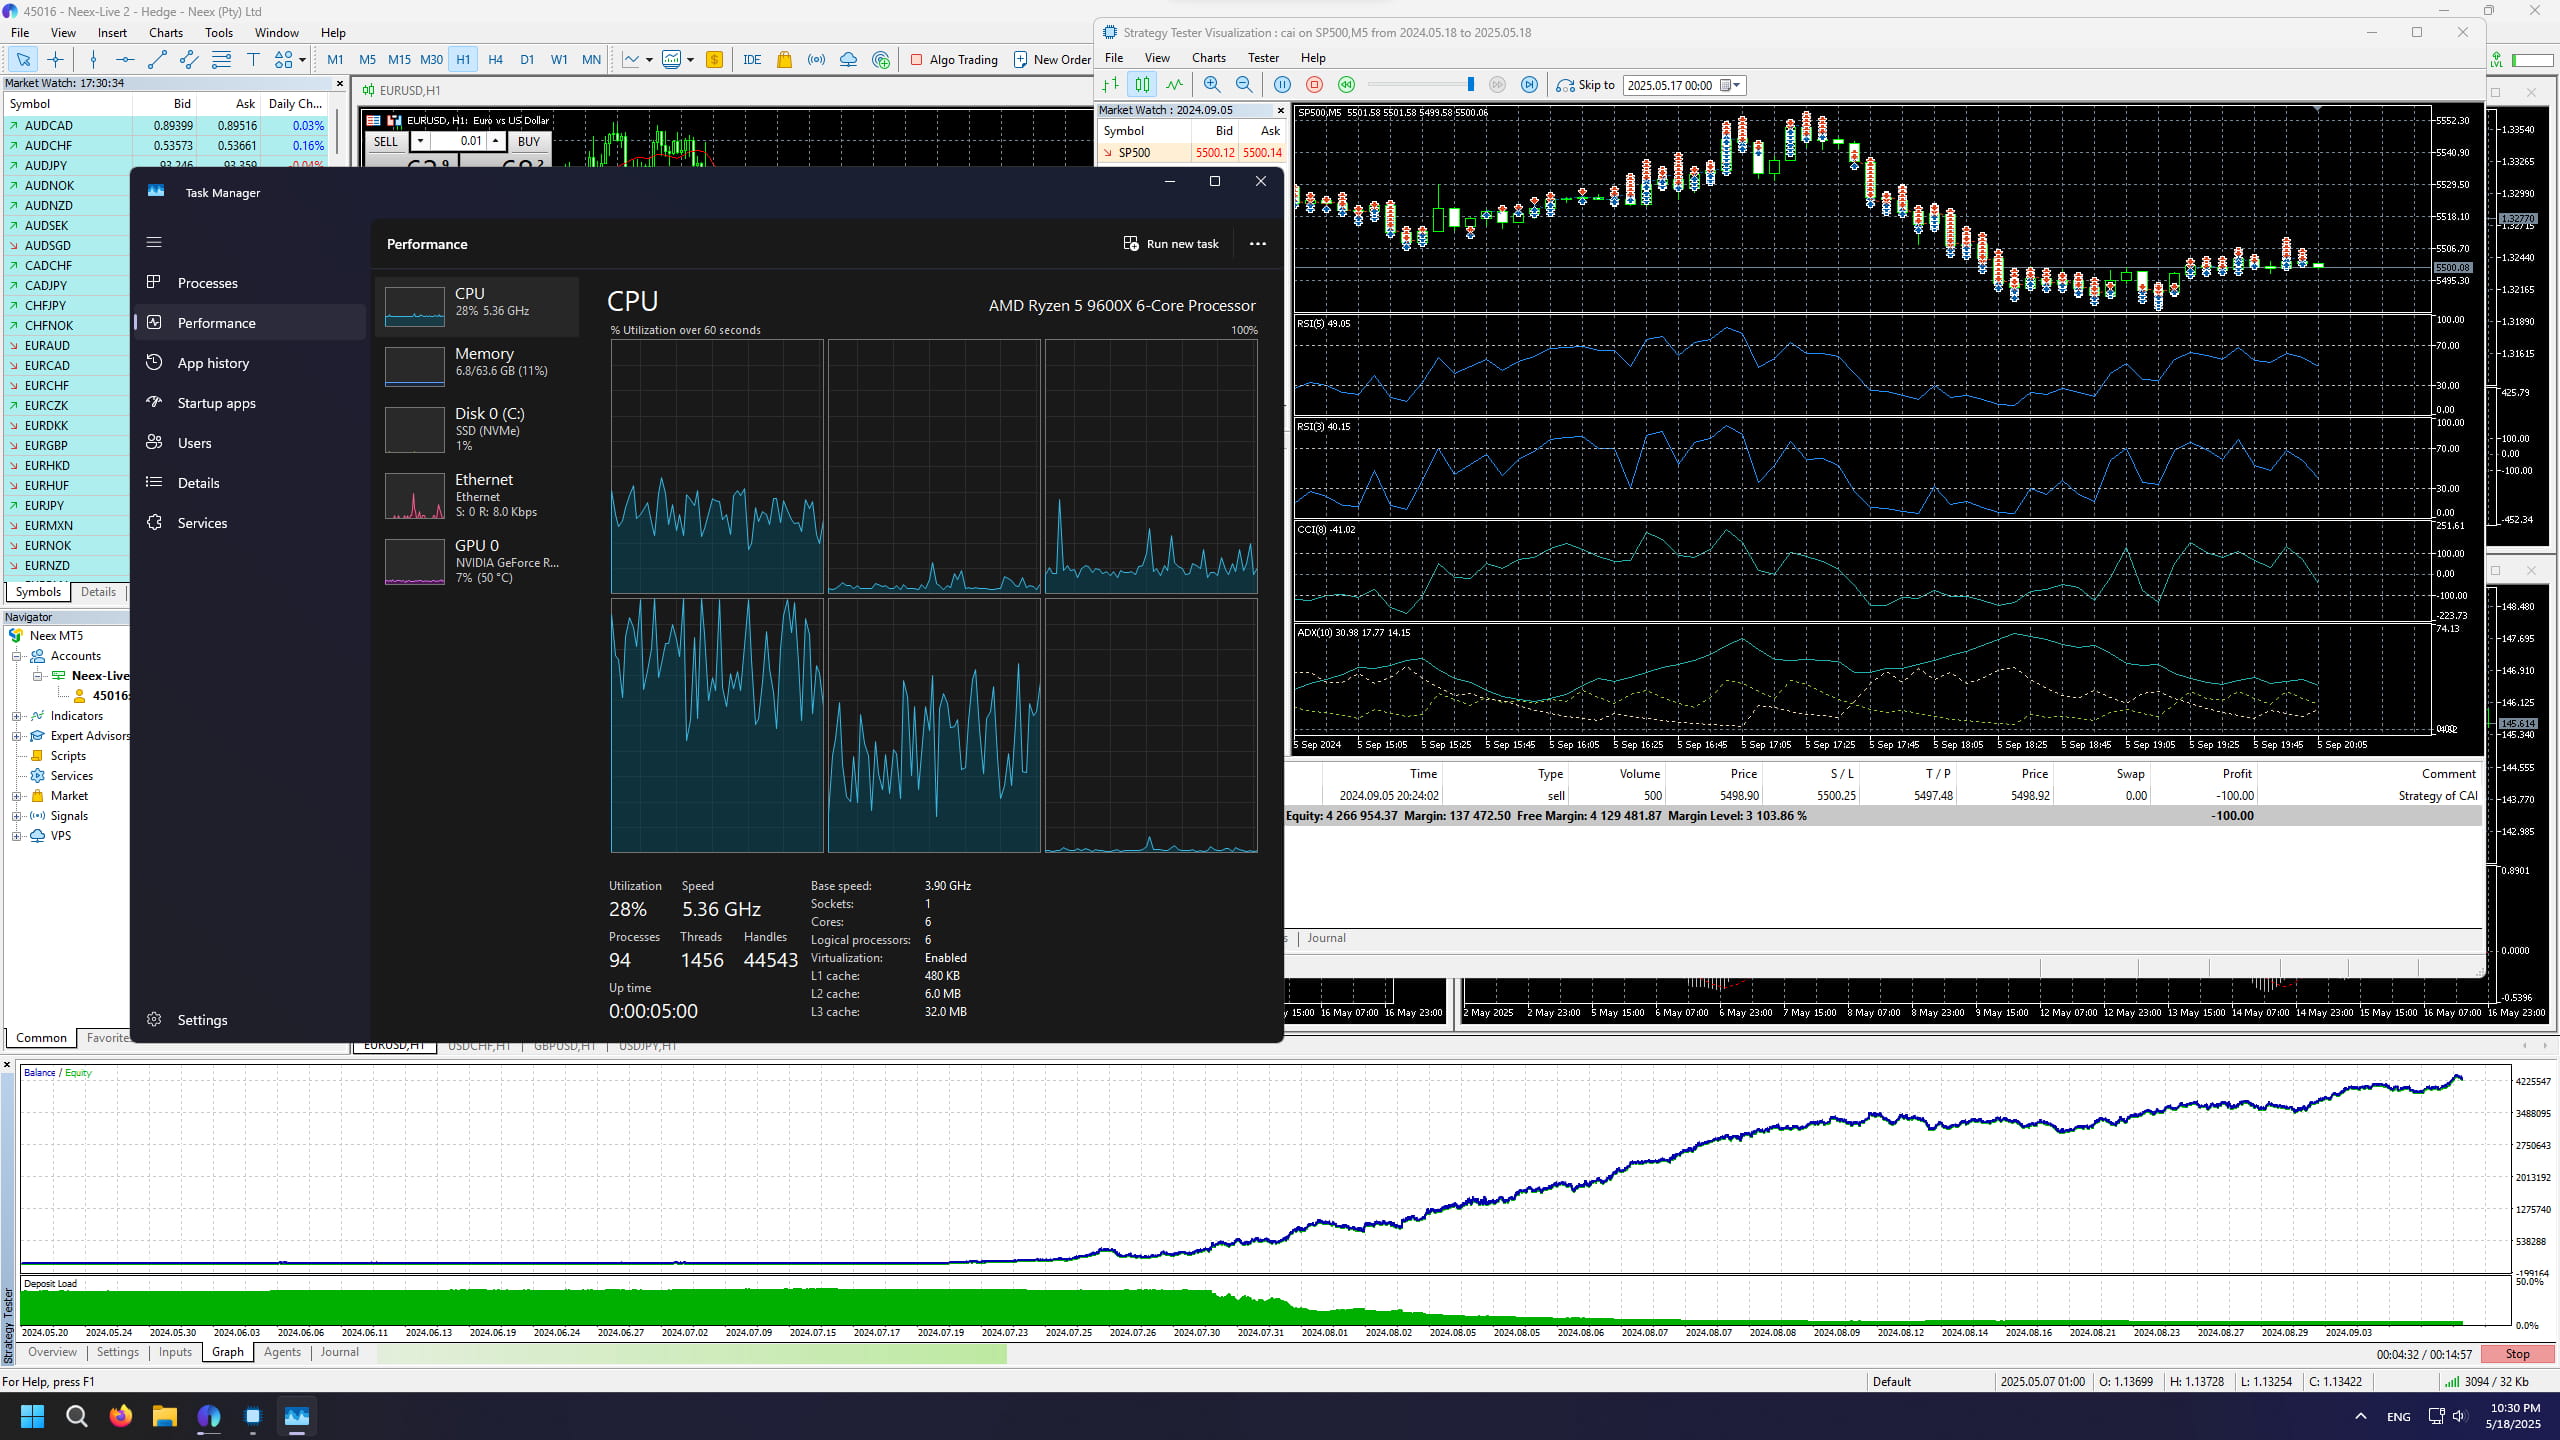Switch to the Inputs tab

[x=175, y=1352]
